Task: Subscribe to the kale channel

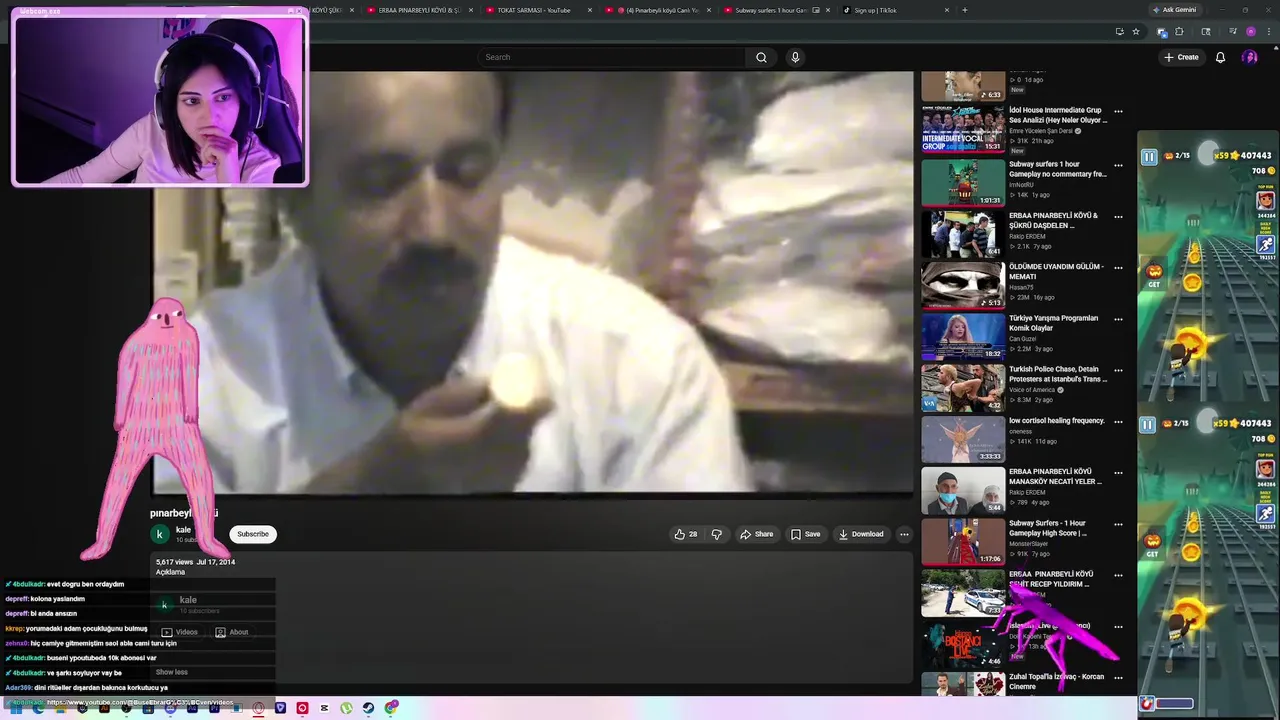Action: pos(253,534)
